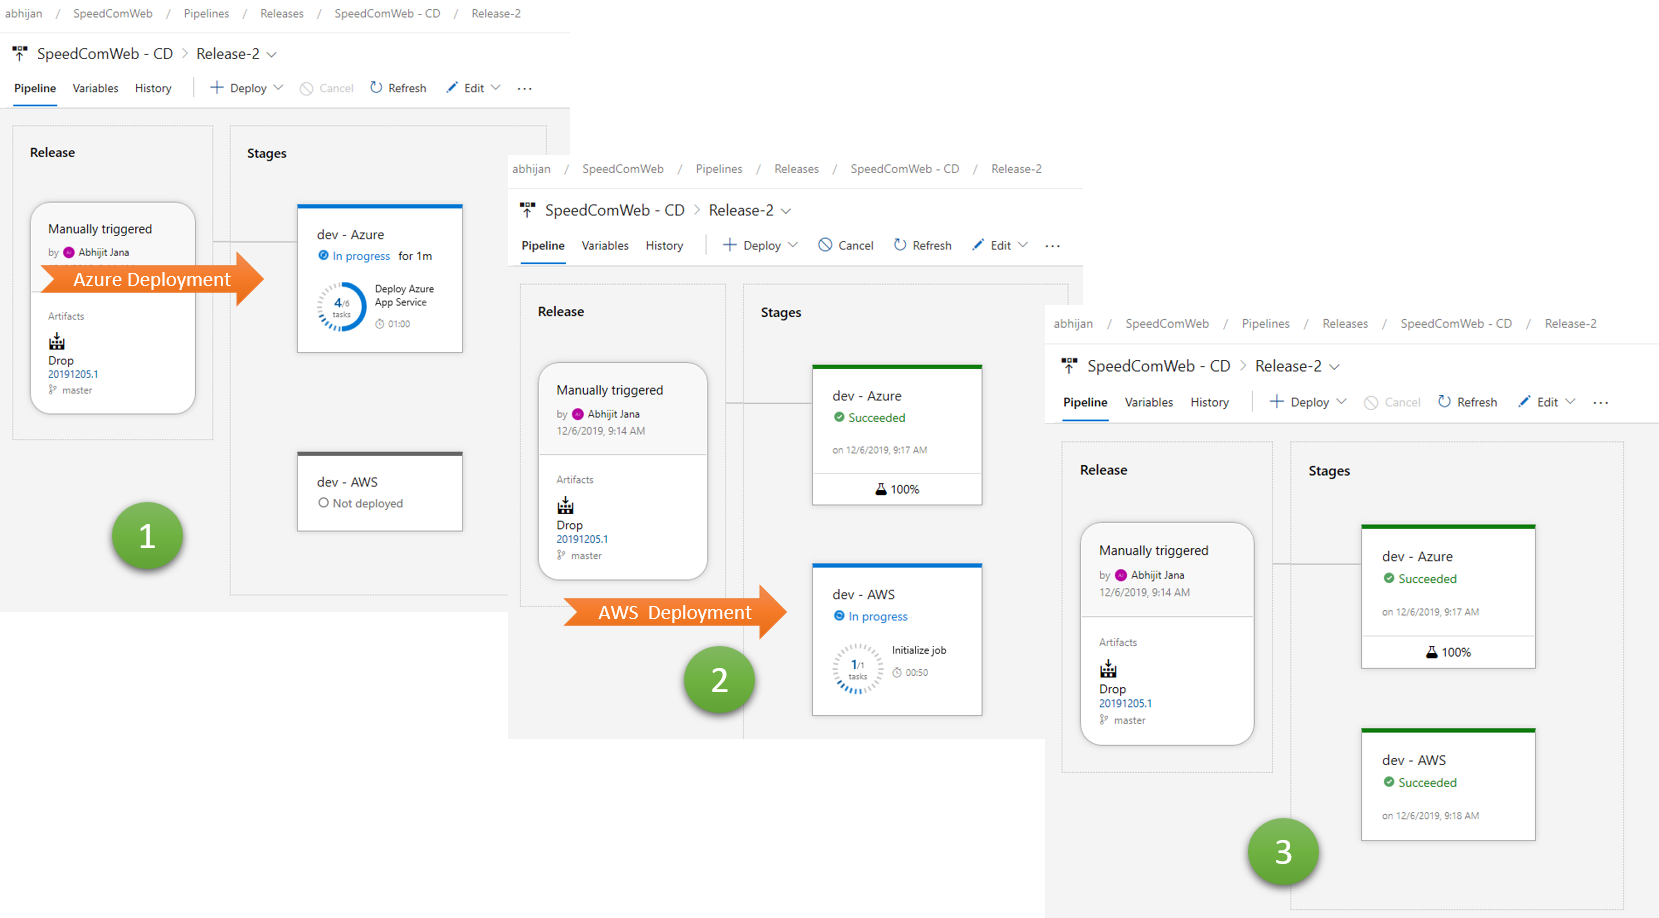Click the 100% test flask icon in screenshot 3
The width and height of the screenshot is (1659, 918).
click(x=1432, y=652)
